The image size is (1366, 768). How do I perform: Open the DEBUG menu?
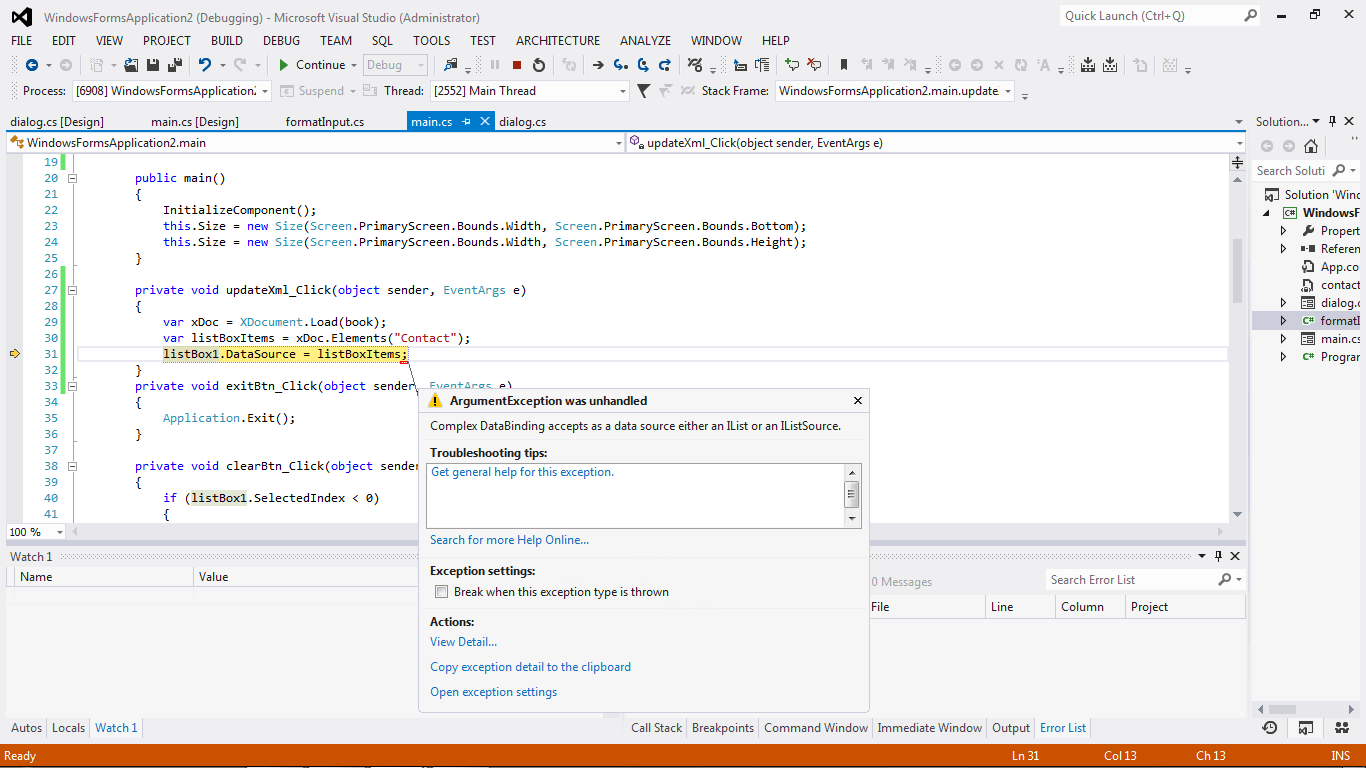pos(281,41)
